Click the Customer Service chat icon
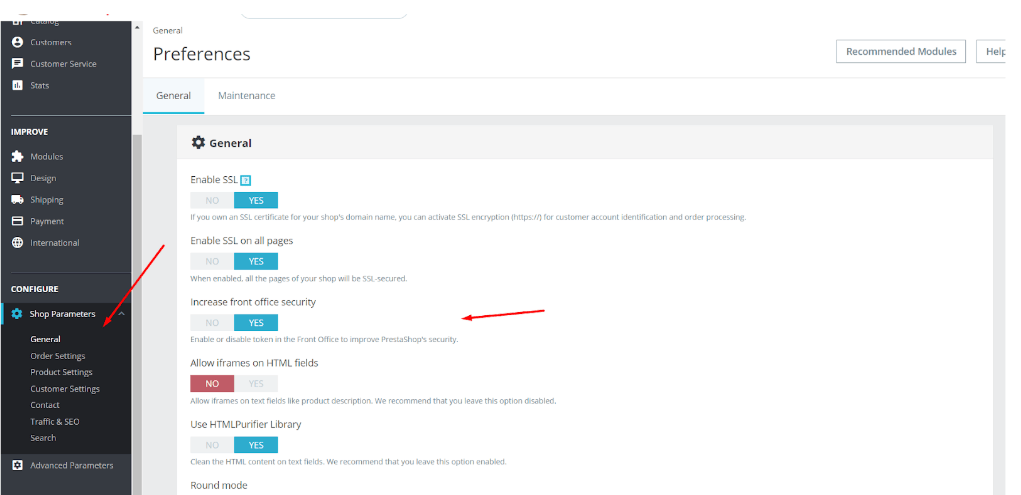Screen dimensions: 1021x495 click(x=18, y=64)
